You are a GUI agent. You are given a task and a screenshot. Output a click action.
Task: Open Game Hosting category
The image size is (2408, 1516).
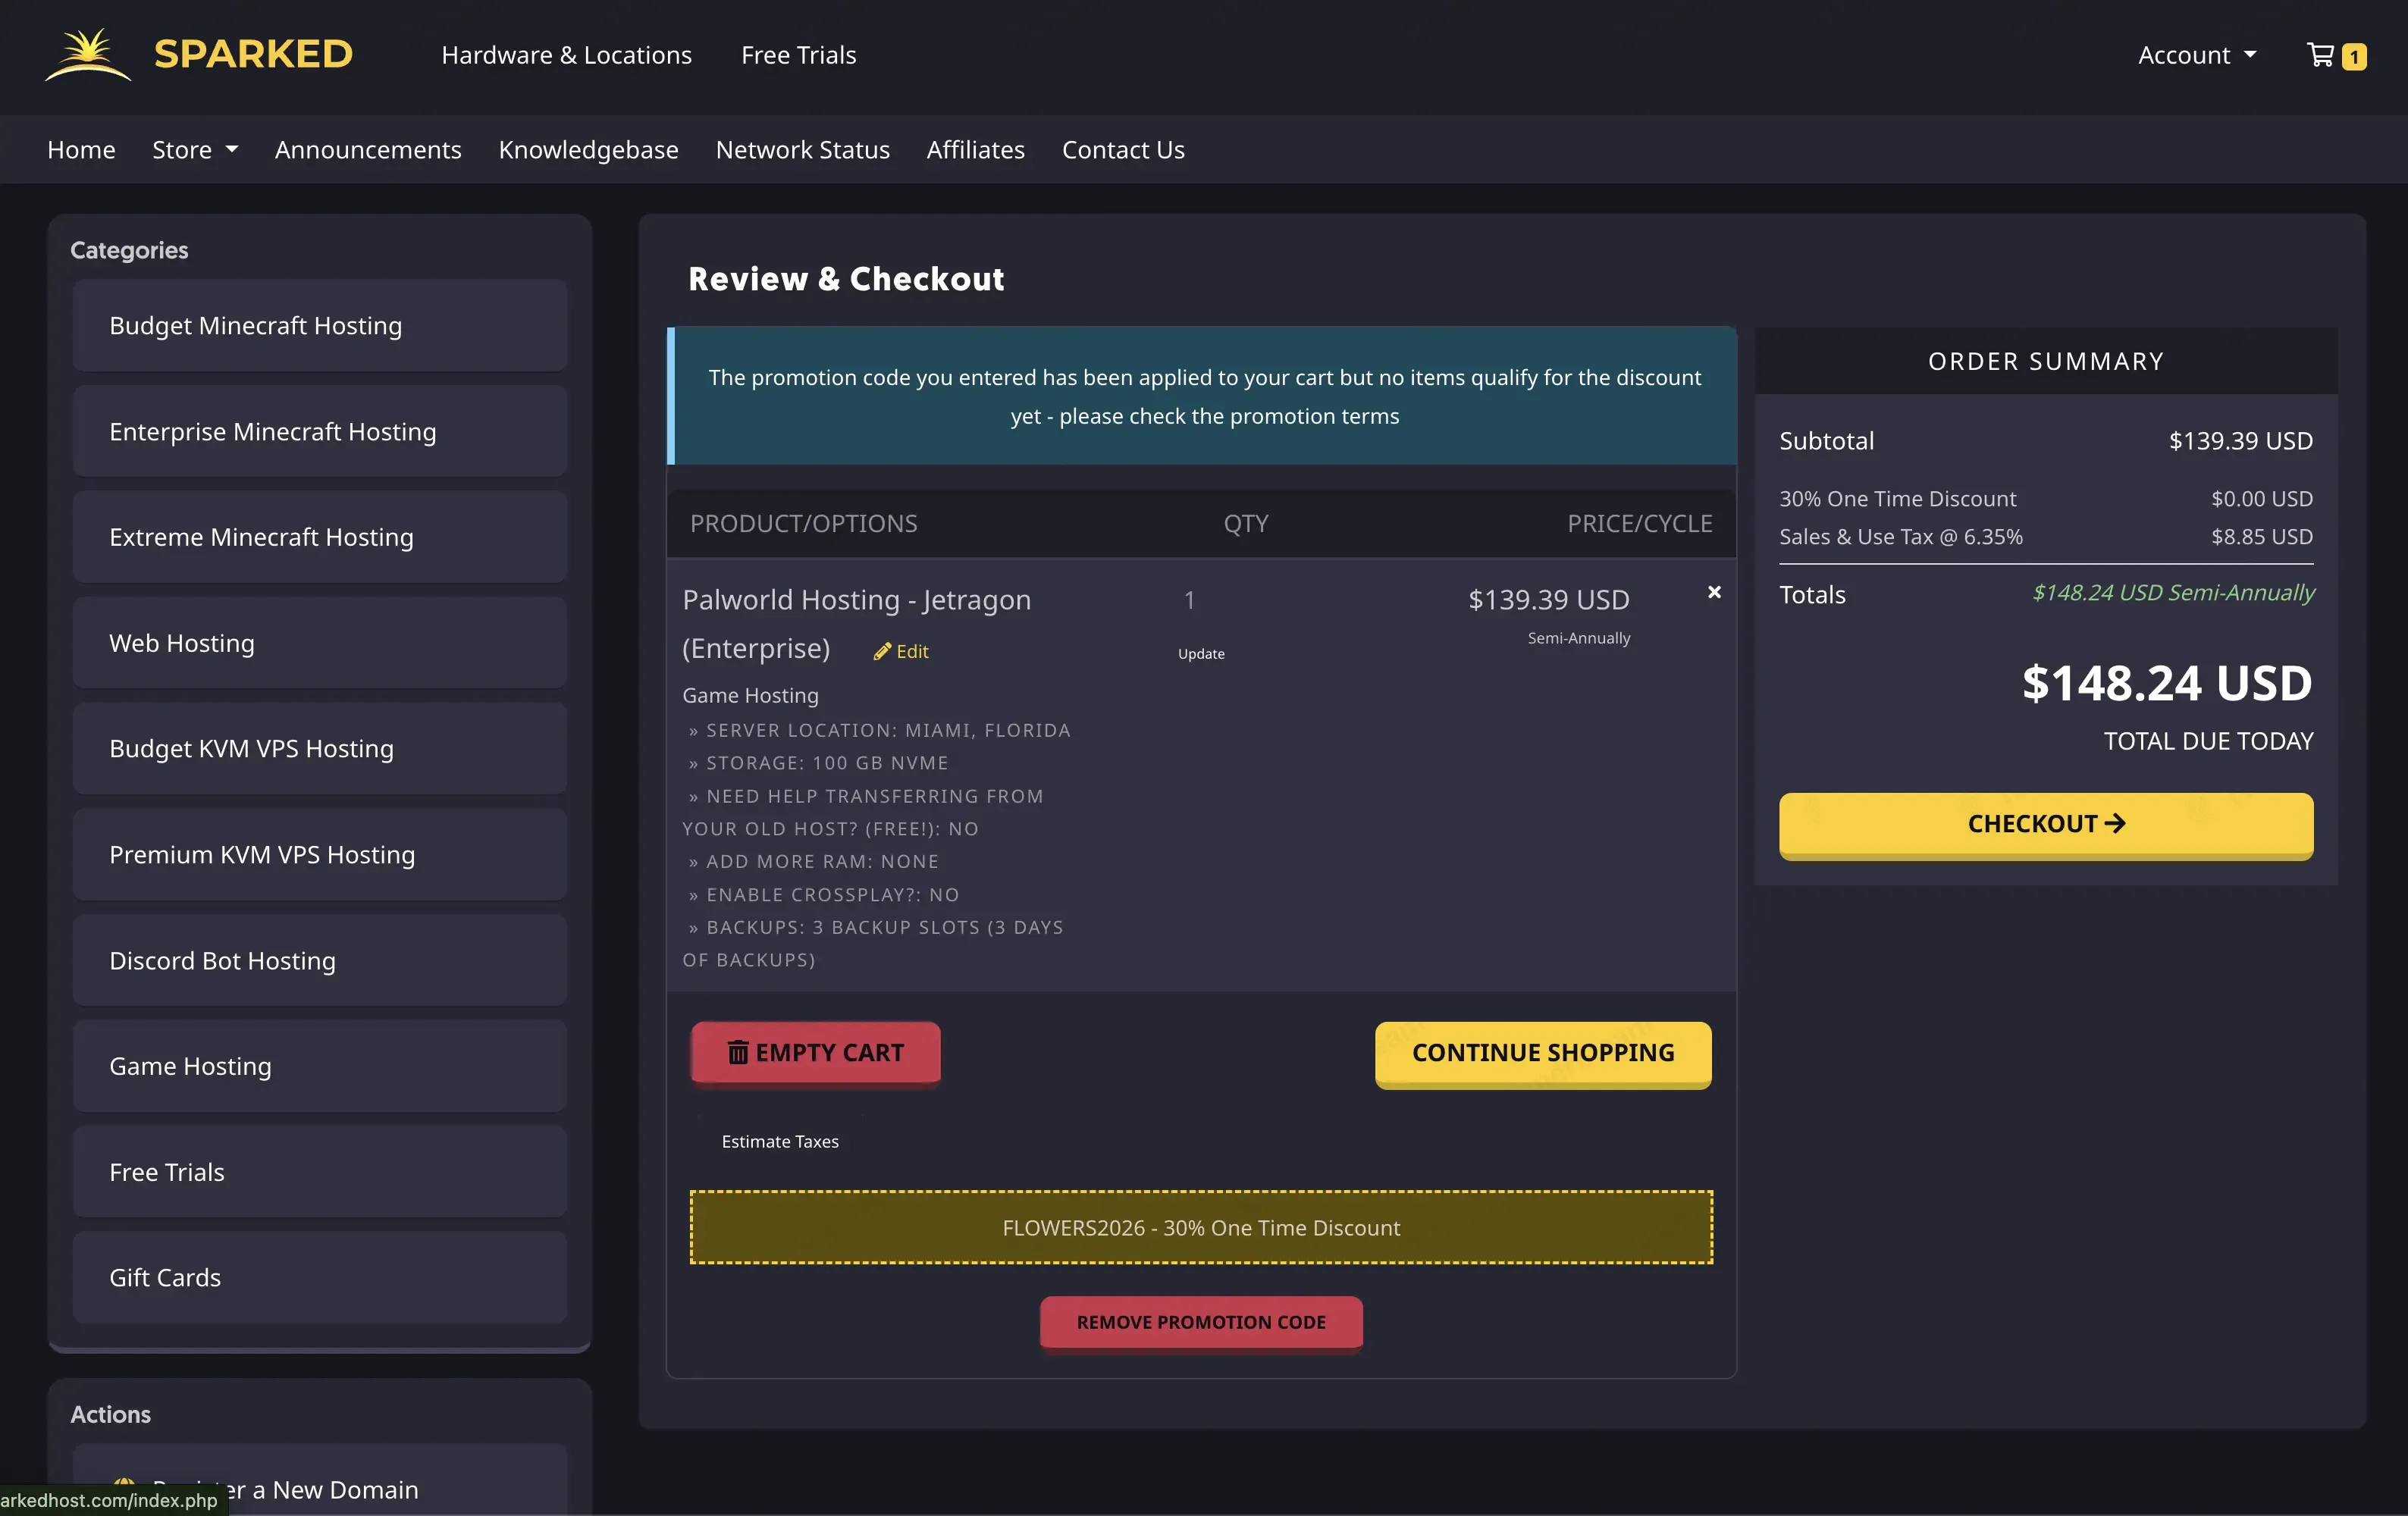pos(320,1066)
